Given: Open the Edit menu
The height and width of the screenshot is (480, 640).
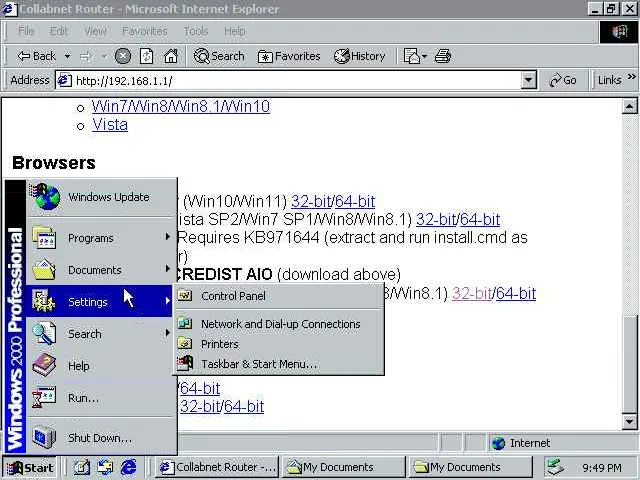Looking at the screenshot, I should 59,31.
